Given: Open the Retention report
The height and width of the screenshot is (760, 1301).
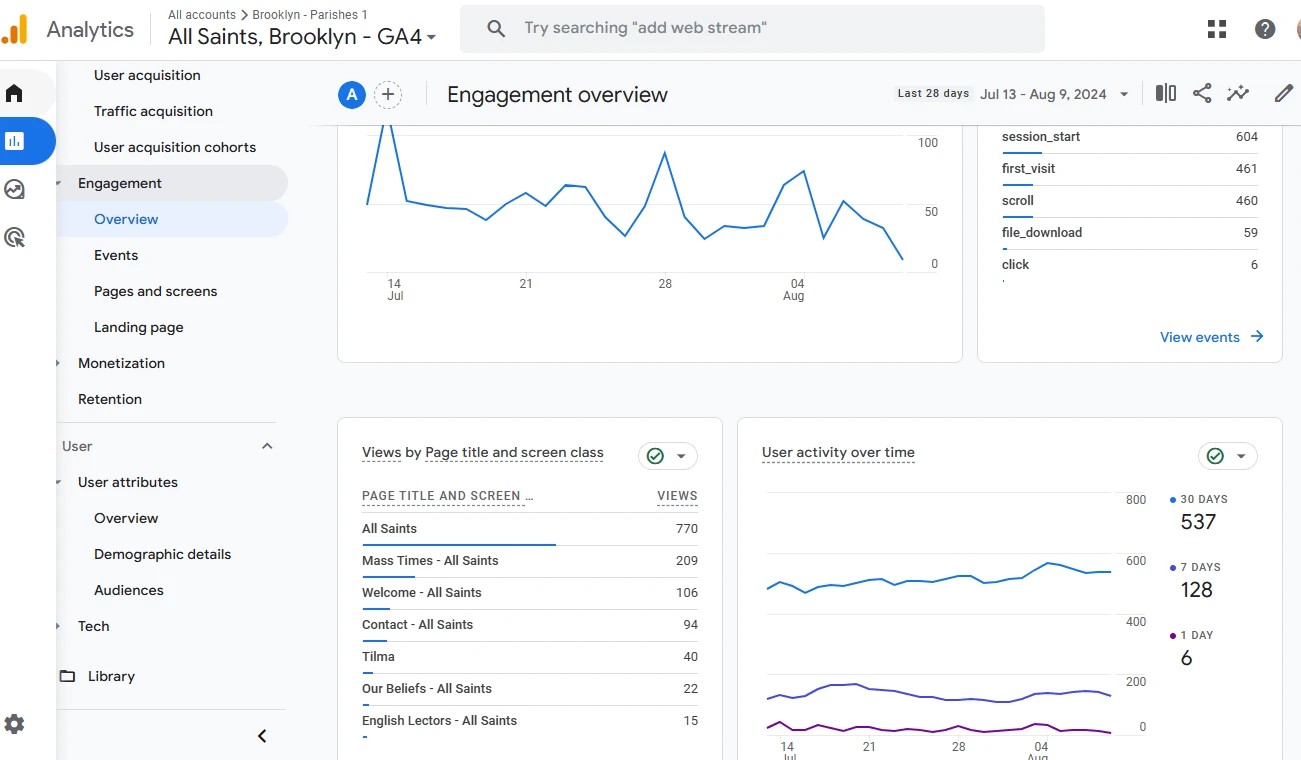Looking at the screenshot, I should click(110, 399).
